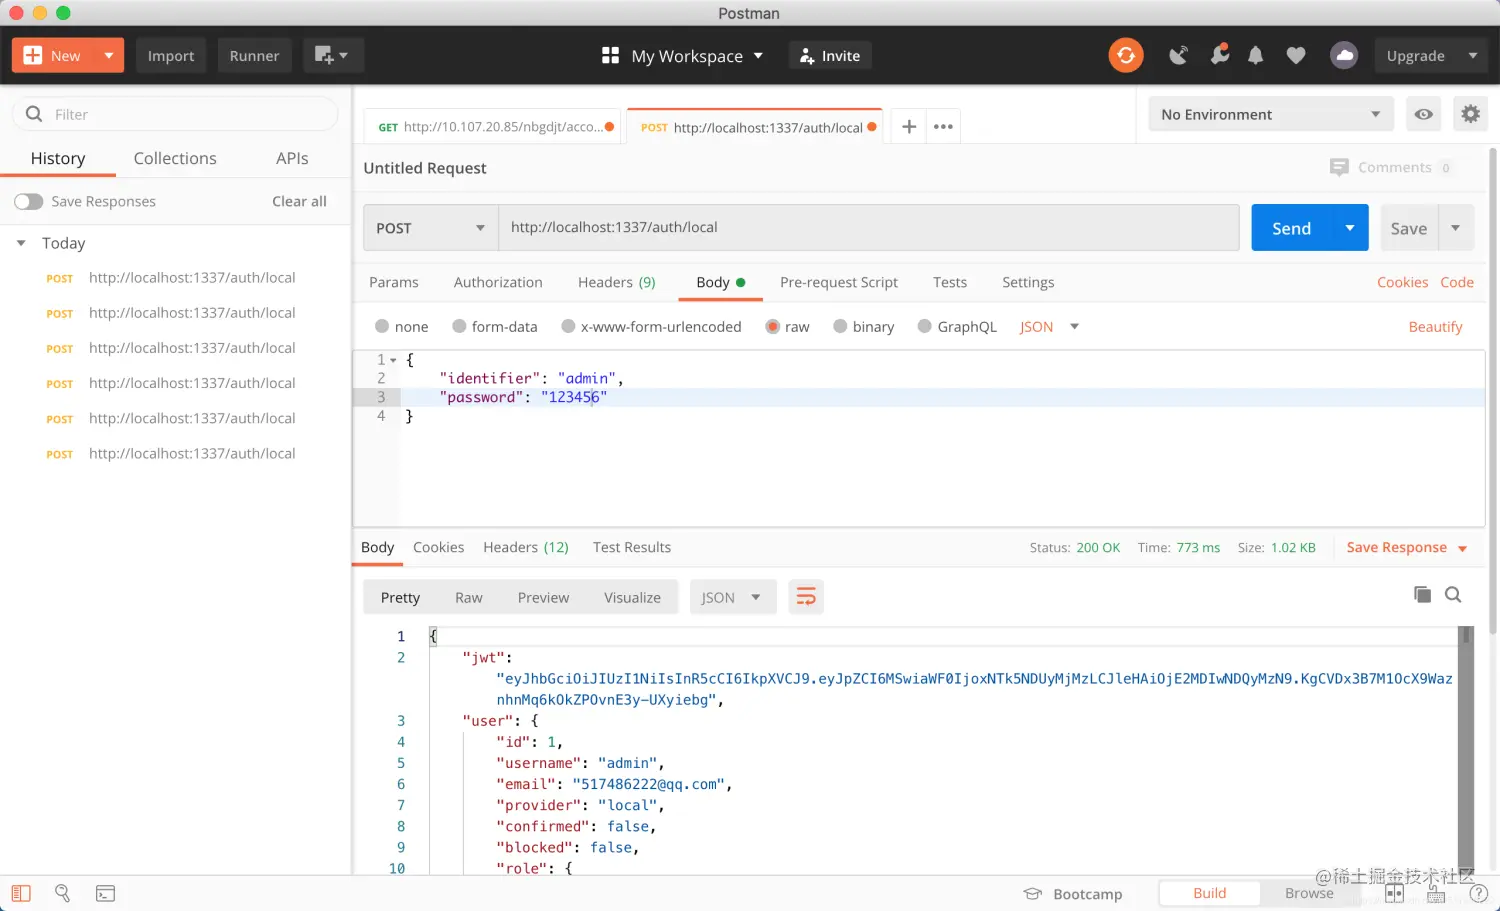Click the history Filter search field
1500x911 pixels.
pyautogui.click(x=175, y=114)
